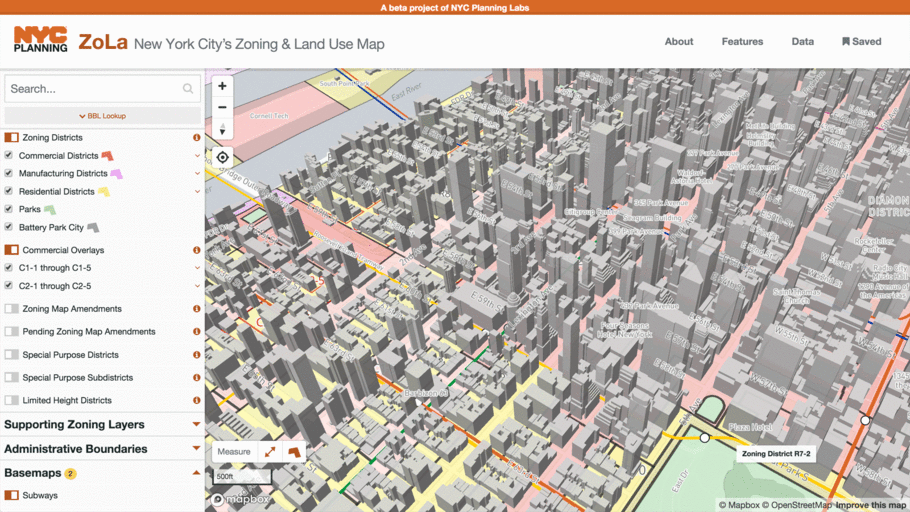Image resolution: width=910 pixels, height=512 pixels.
Task: Expand Supporting Zoning Layers section
Action: coord(102,424)
